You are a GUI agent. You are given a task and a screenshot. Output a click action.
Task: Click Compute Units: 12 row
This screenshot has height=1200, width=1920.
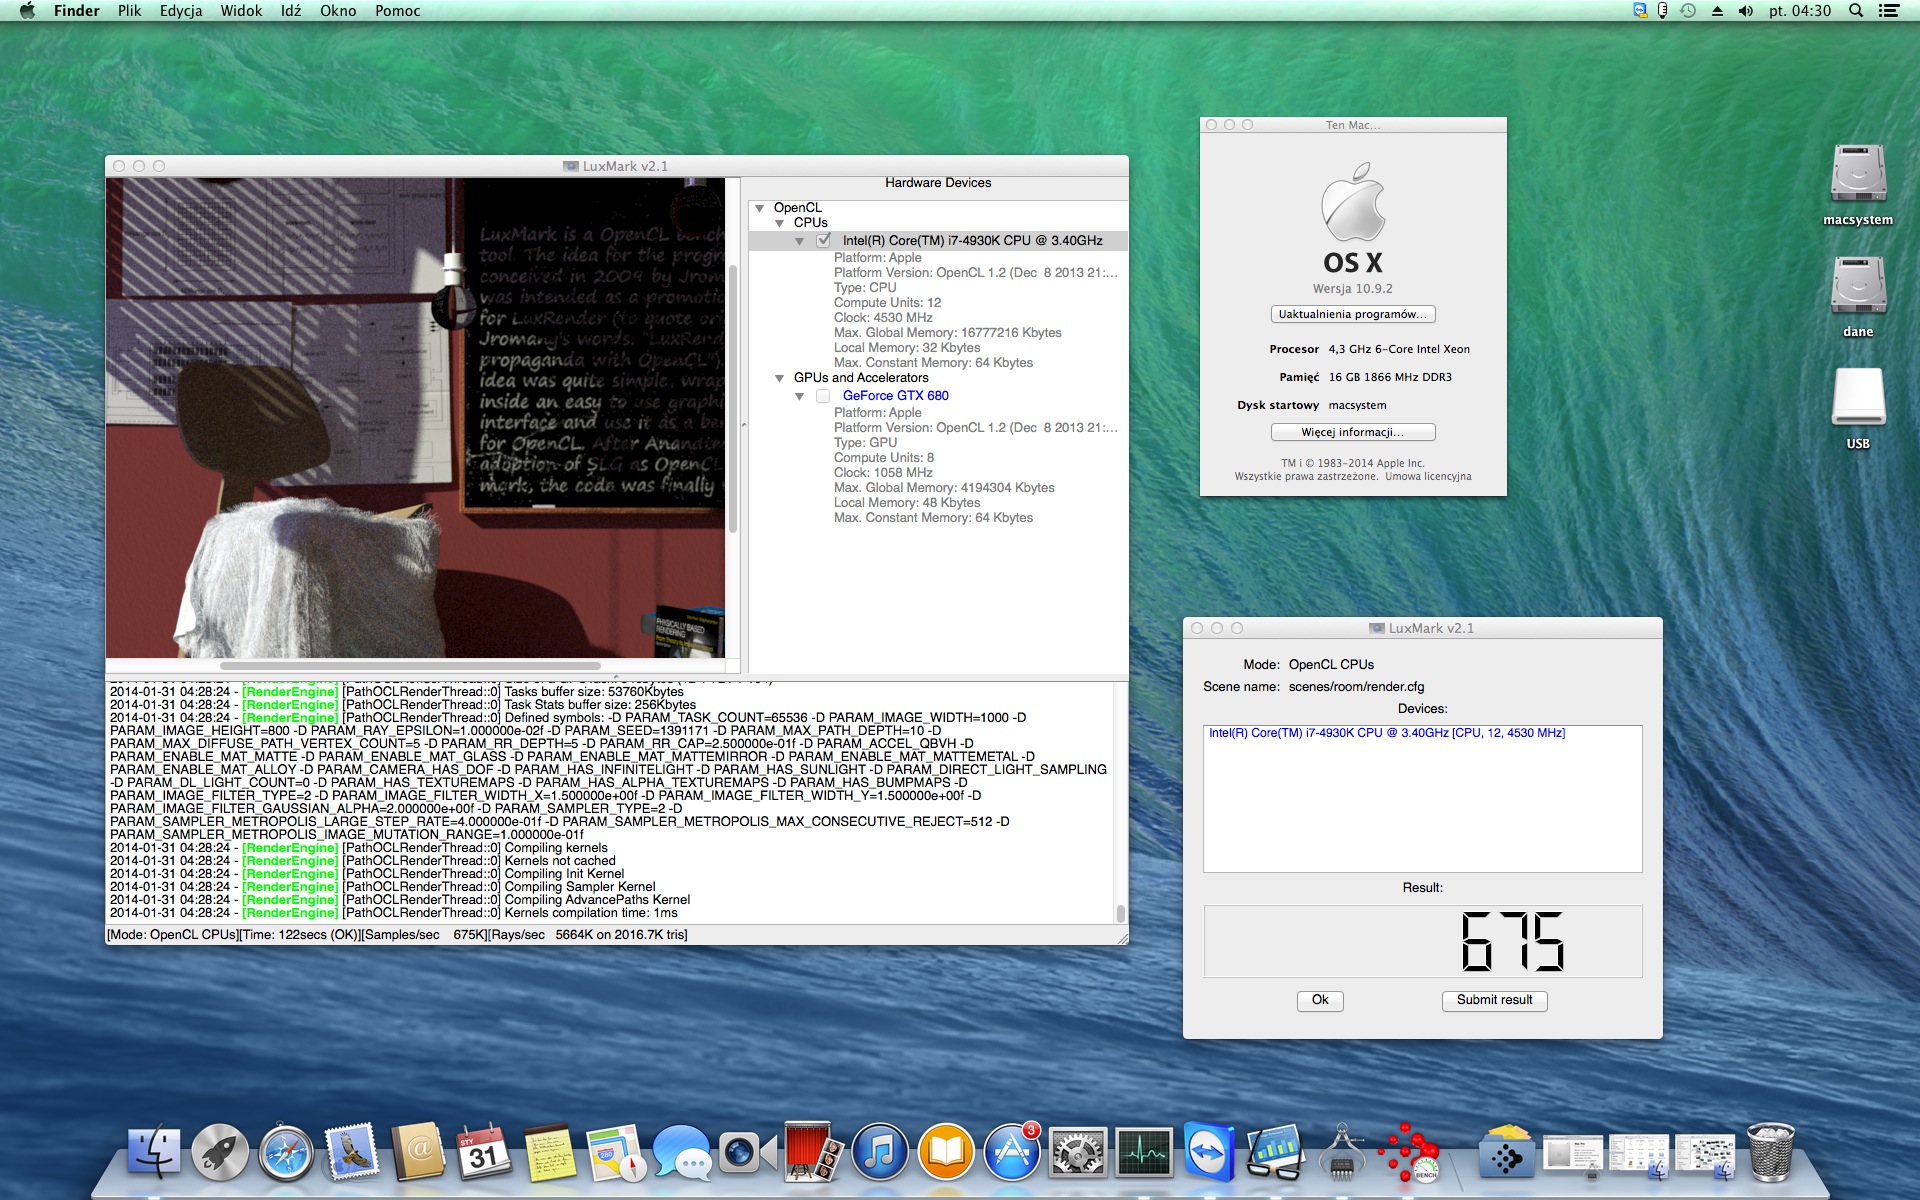coord(887,303)
